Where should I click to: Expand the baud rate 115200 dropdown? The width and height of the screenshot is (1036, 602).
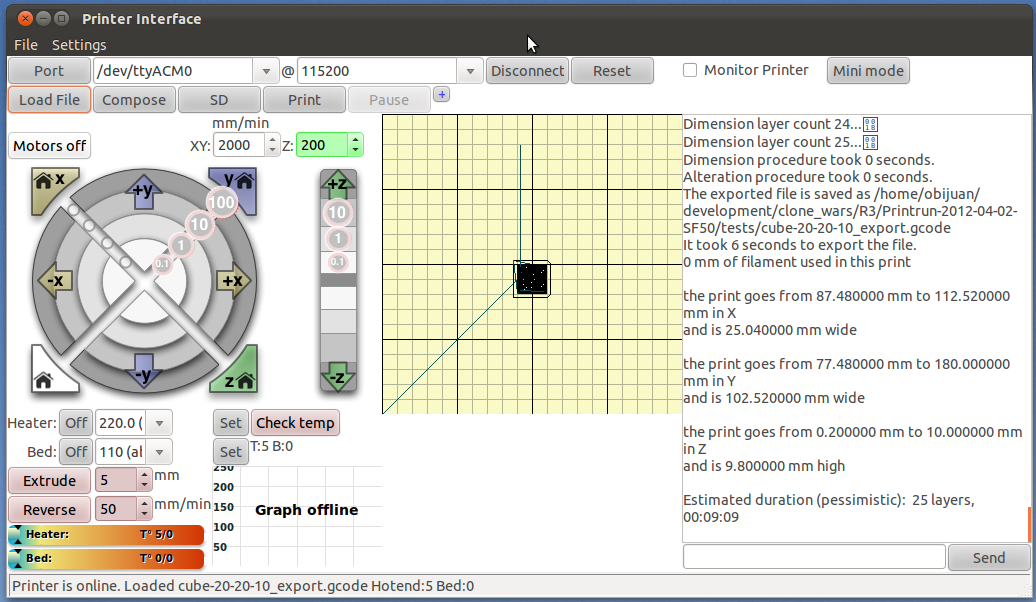click(471, 71)
